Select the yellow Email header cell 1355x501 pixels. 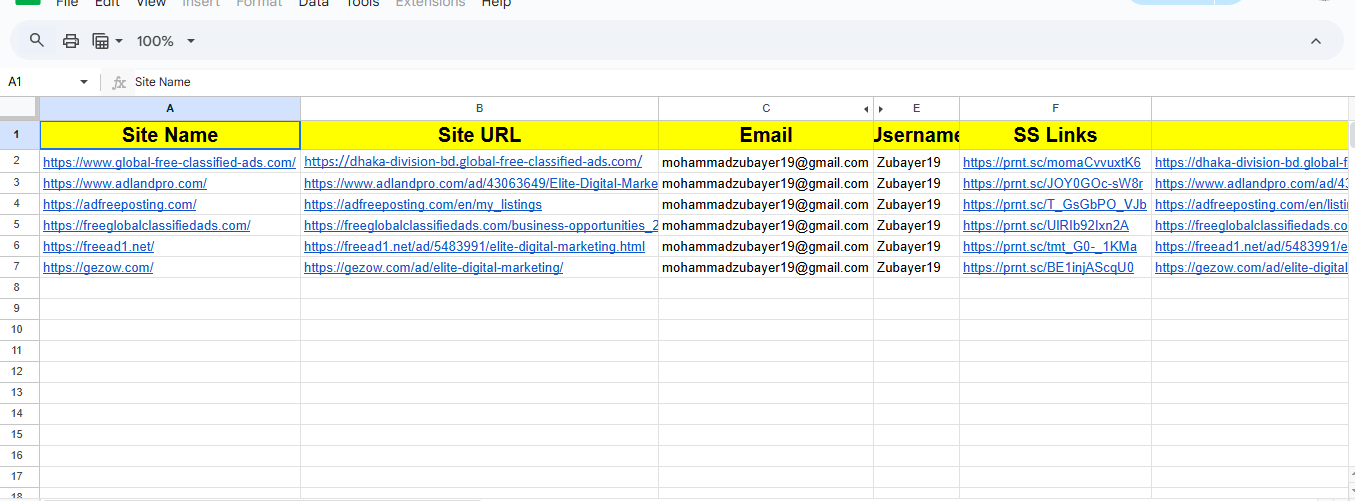(x=765, y=135)
